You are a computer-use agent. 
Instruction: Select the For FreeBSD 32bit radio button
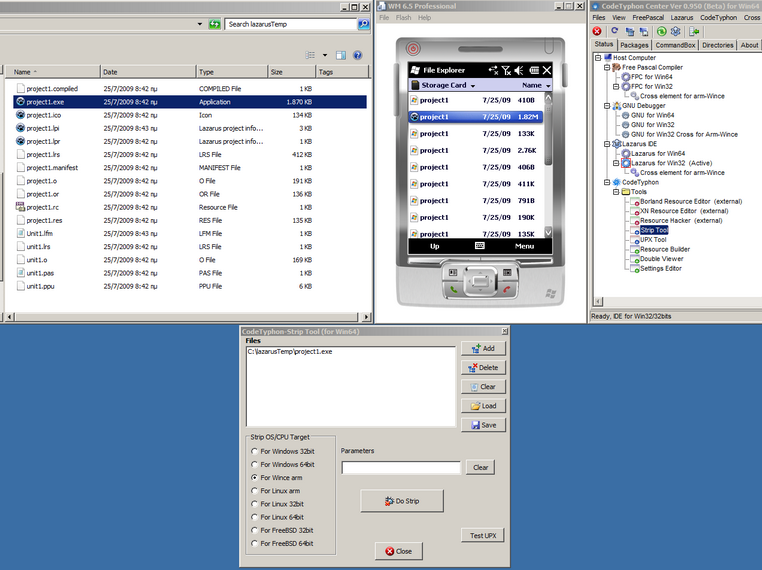254,530
